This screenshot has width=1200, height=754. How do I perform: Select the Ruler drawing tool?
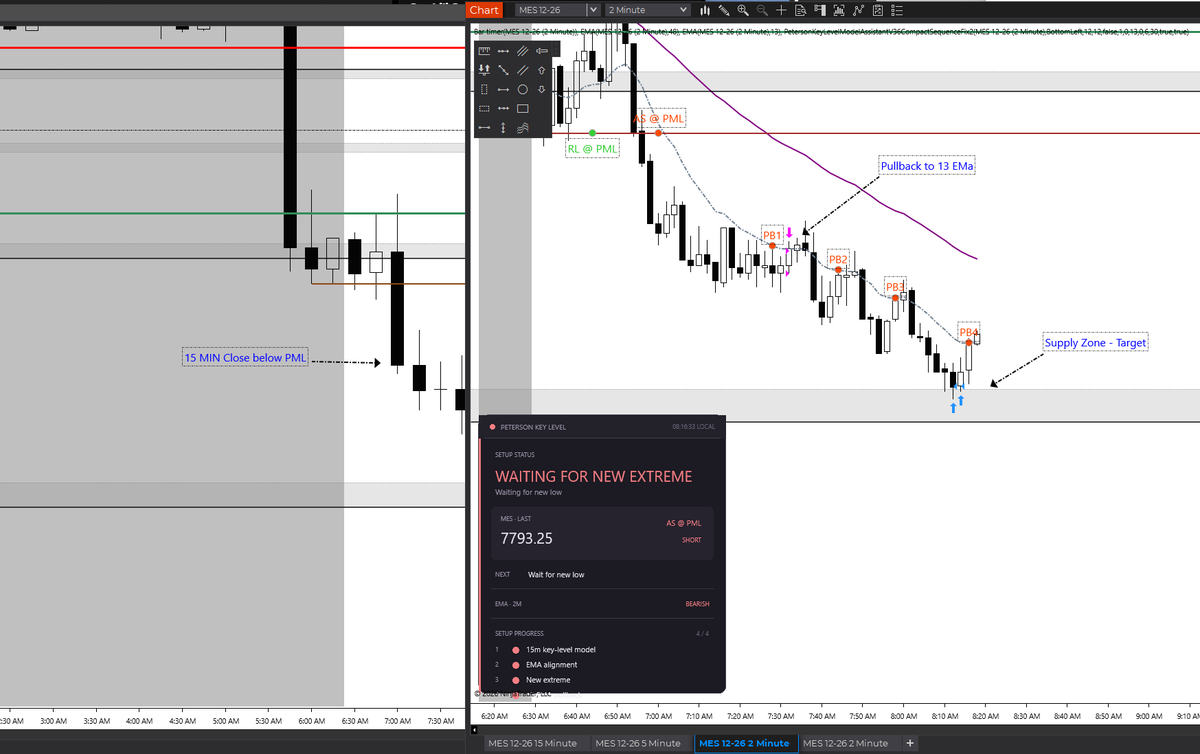(x=484, y=50)
